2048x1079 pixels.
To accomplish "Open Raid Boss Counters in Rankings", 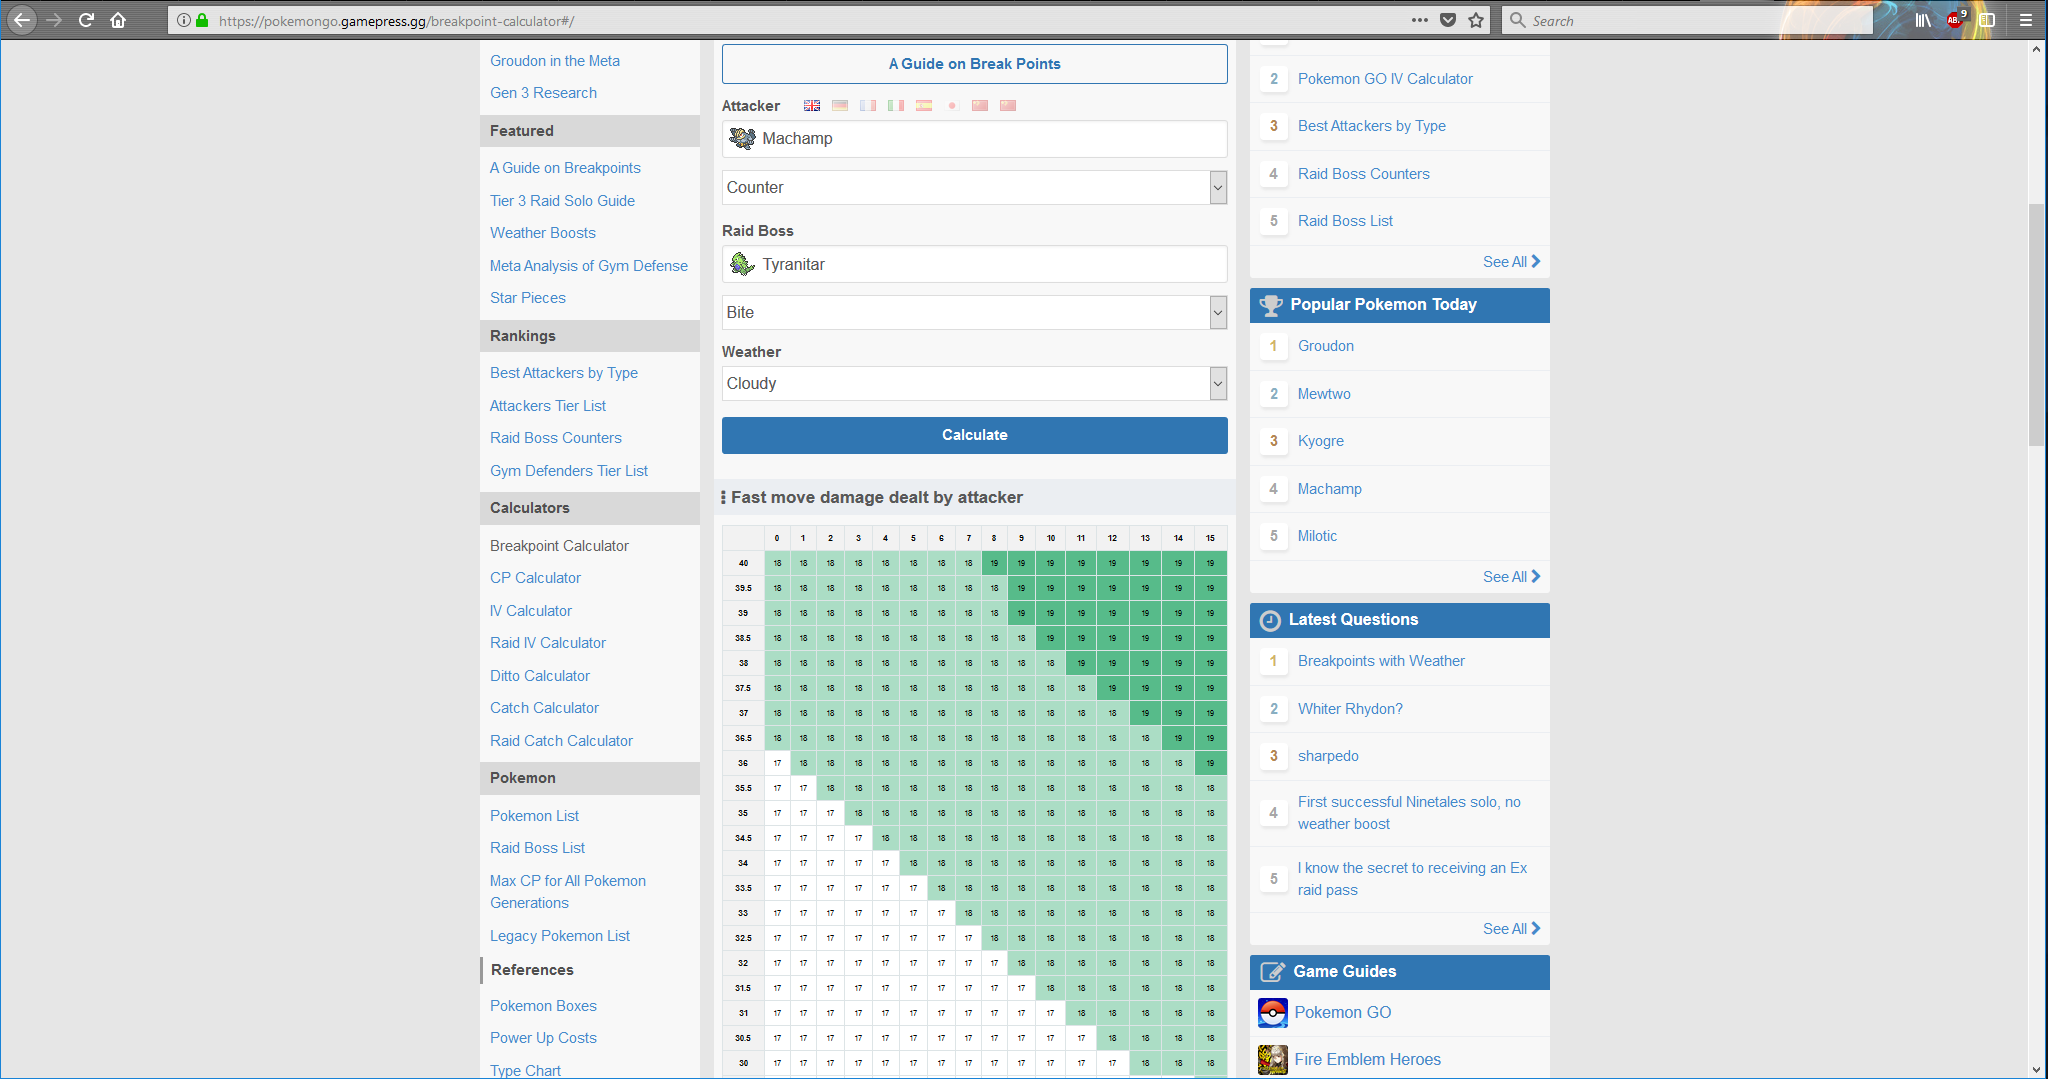I will click(555, 438).
